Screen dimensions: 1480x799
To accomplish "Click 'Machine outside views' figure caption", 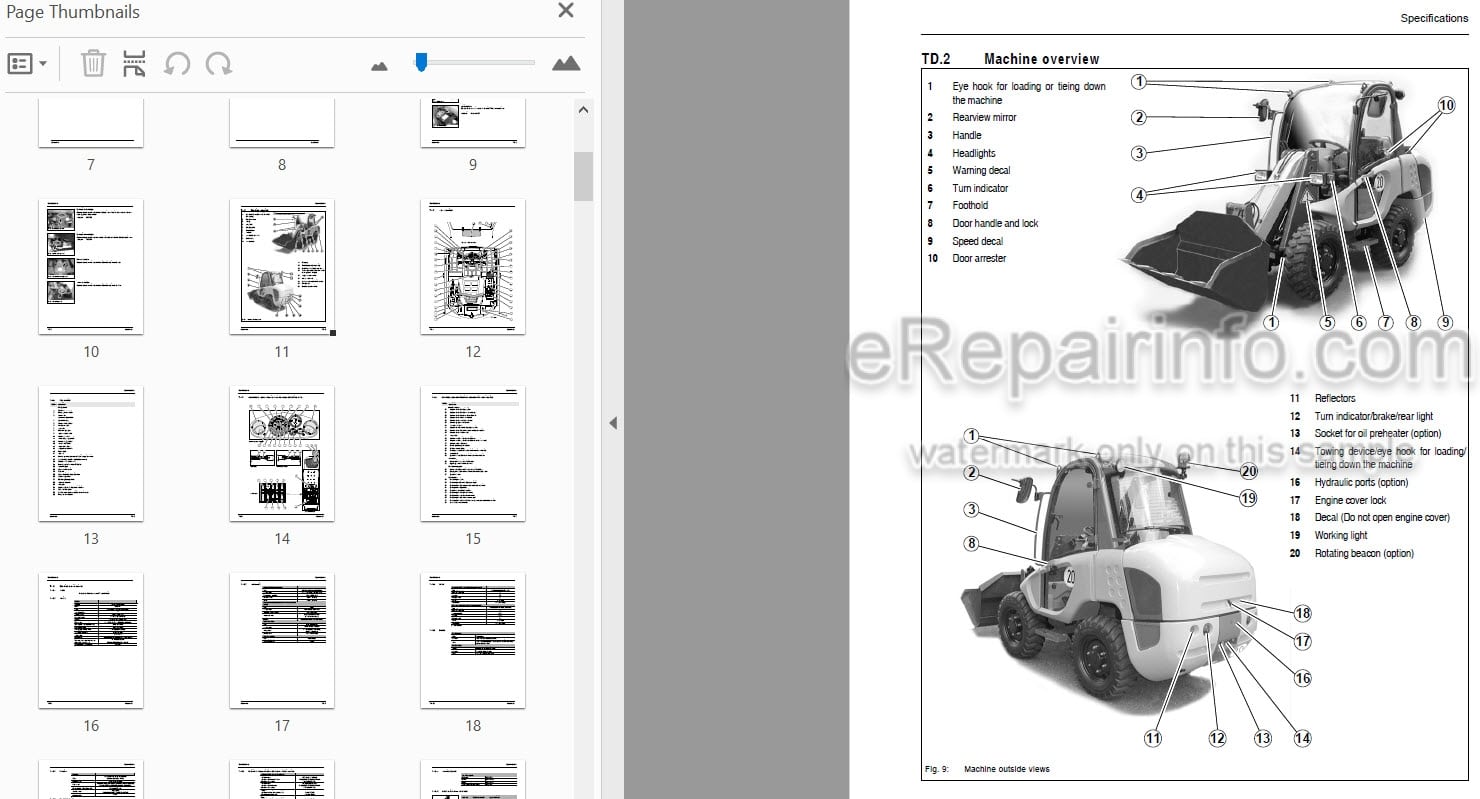I will tap(1007, 769).
